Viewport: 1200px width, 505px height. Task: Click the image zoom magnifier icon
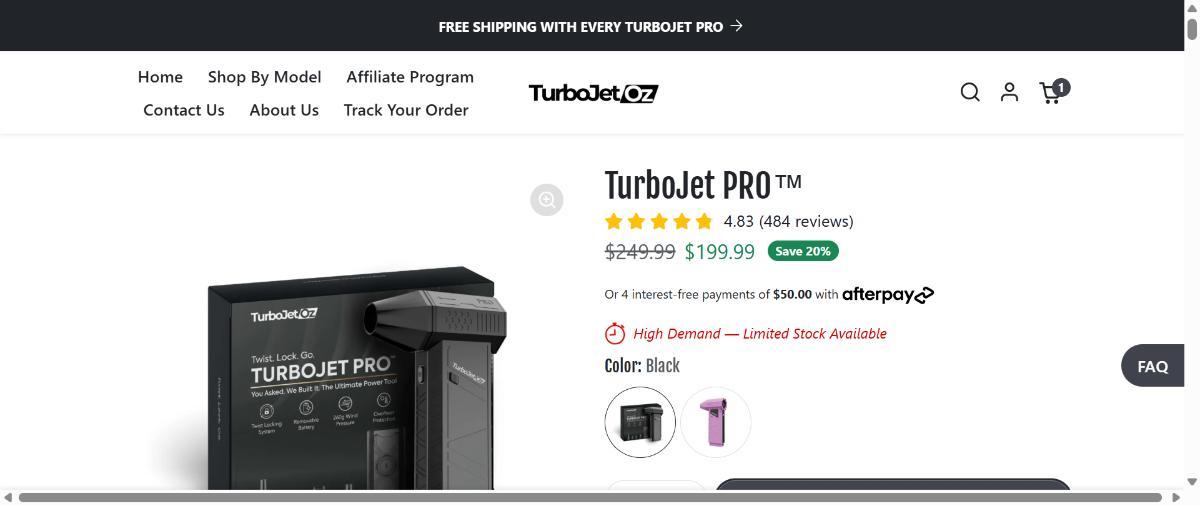pyautogui.click(x=547, y=200)
